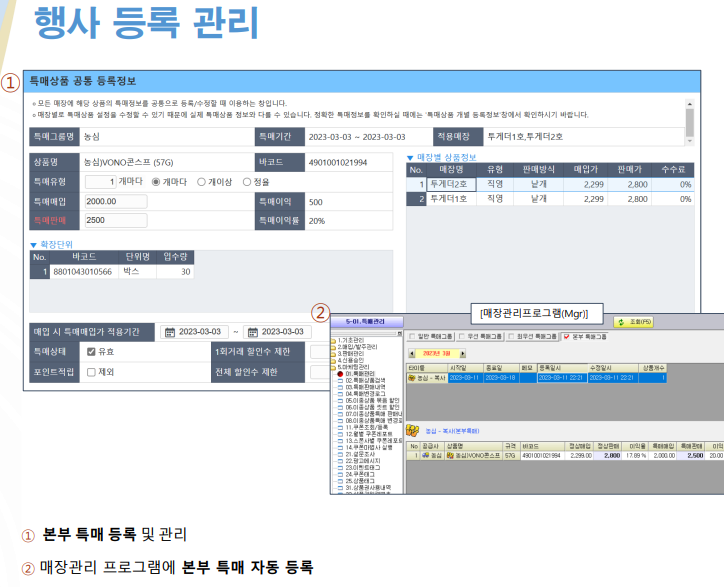Open 02.특매상품검색 menu item
Screen dimensions: 724x587
(365, 381)
